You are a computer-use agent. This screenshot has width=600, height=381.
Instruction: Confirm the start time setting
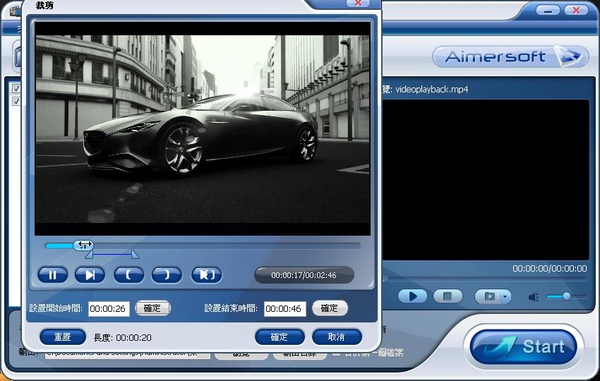click(153, 308)
